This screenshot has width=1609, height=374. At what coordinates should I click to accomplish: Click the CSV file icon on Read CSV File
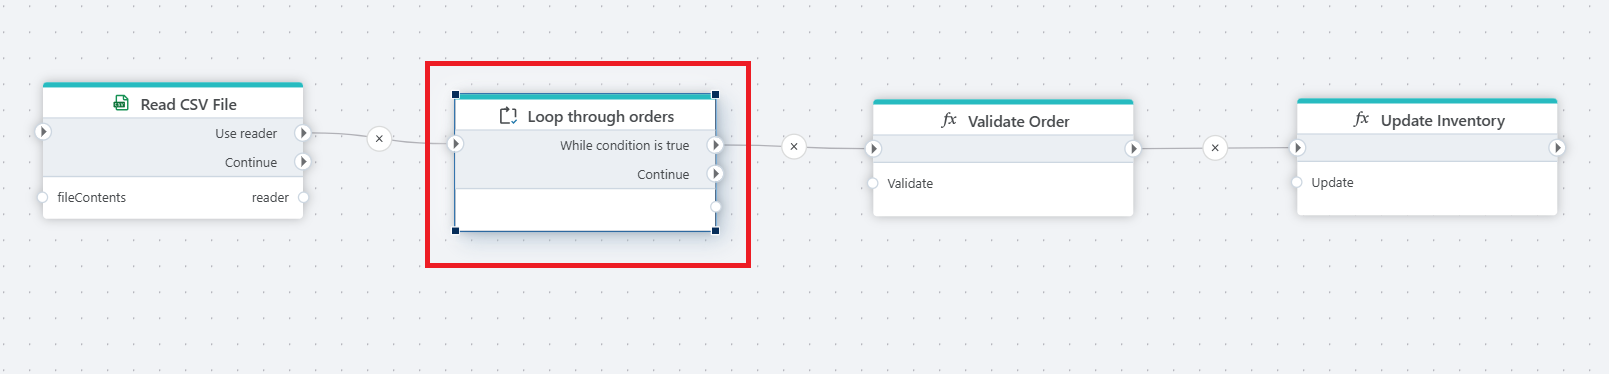[121, 103]
